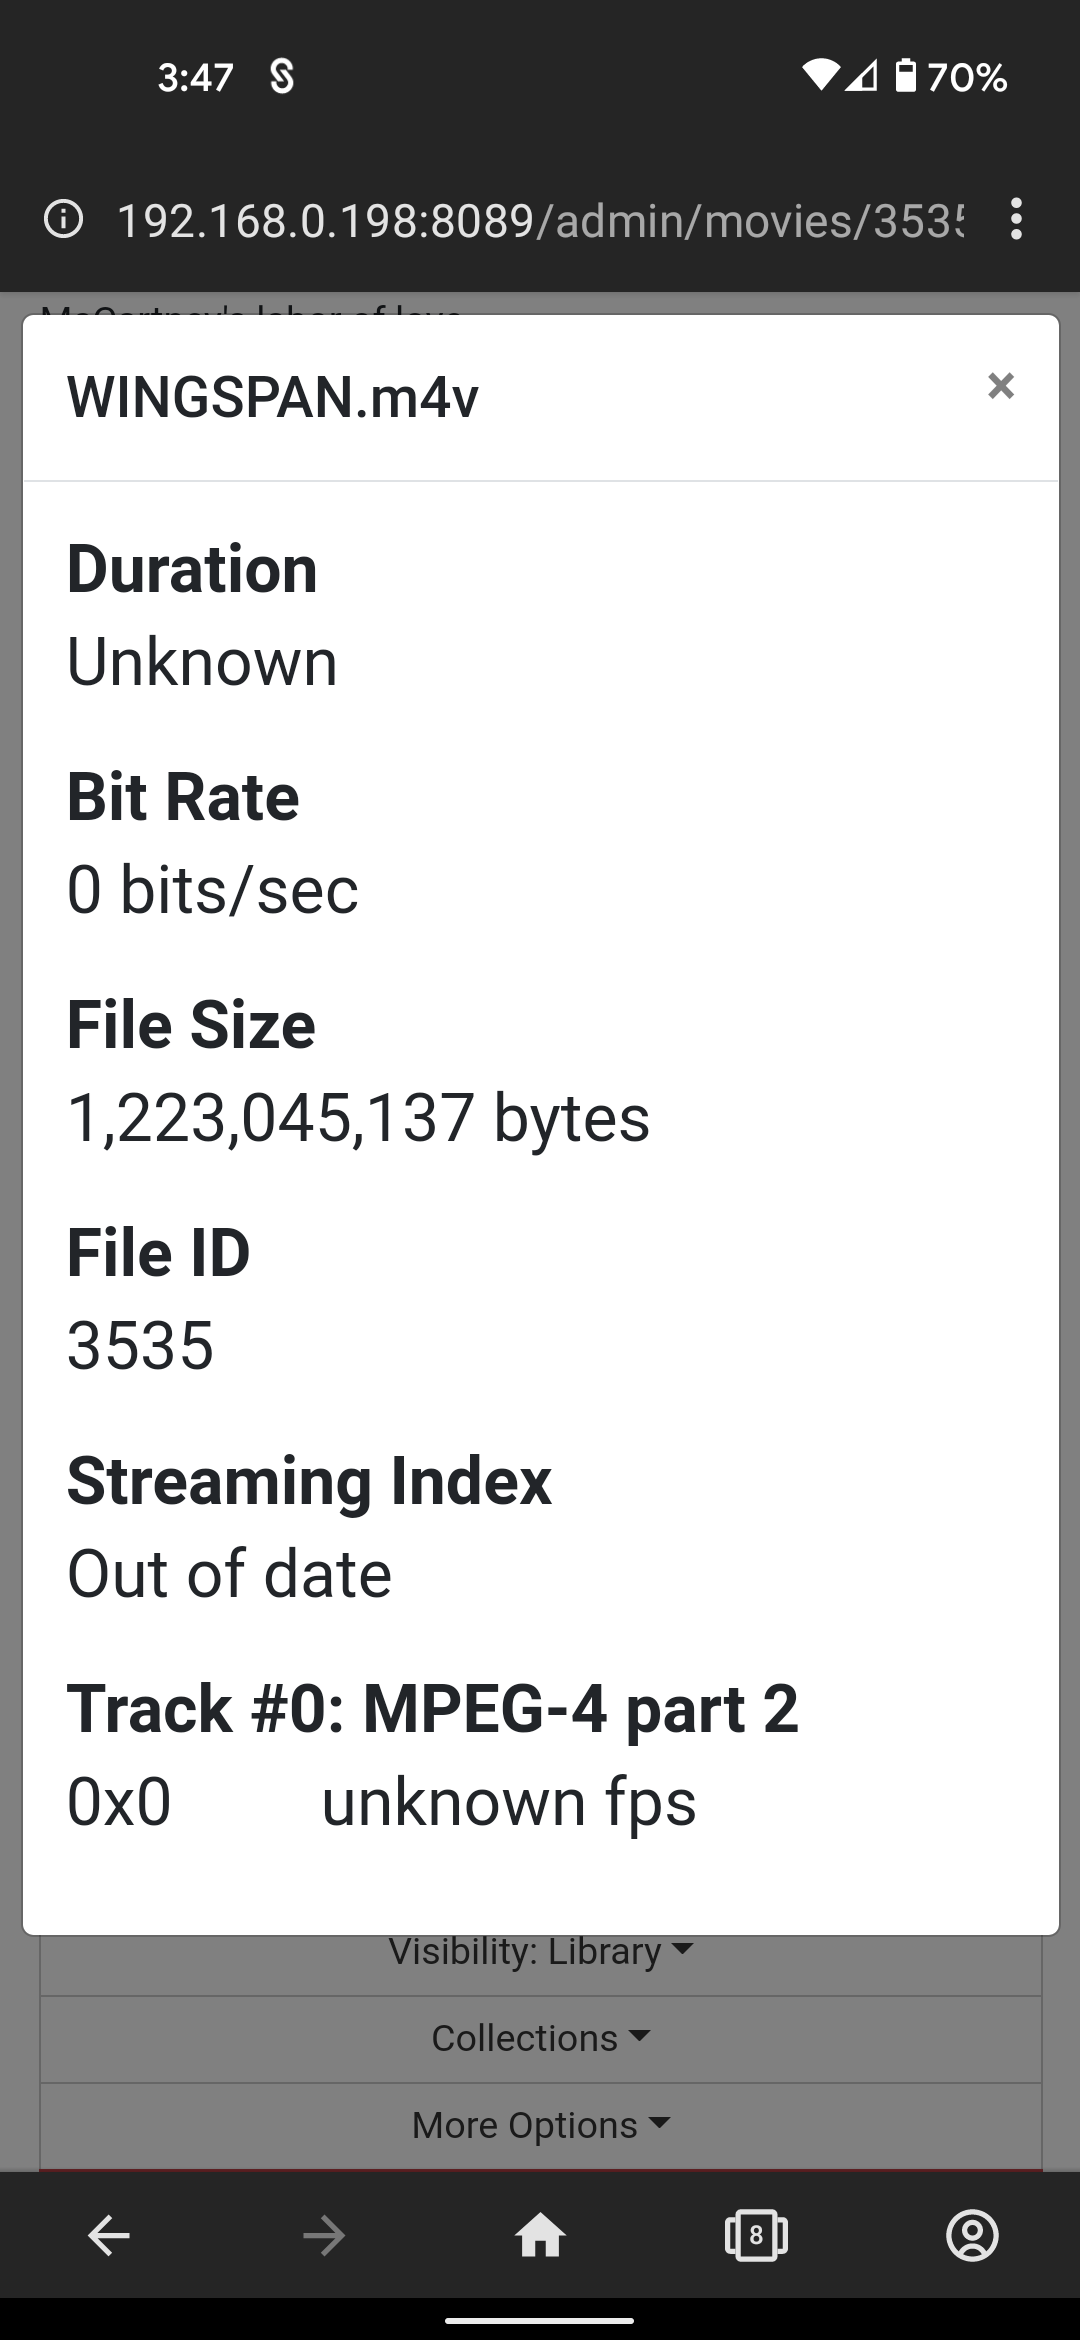Tap the file size value in bytes
Screen dimensions: 1080x2340
(x=358, y=1117)
